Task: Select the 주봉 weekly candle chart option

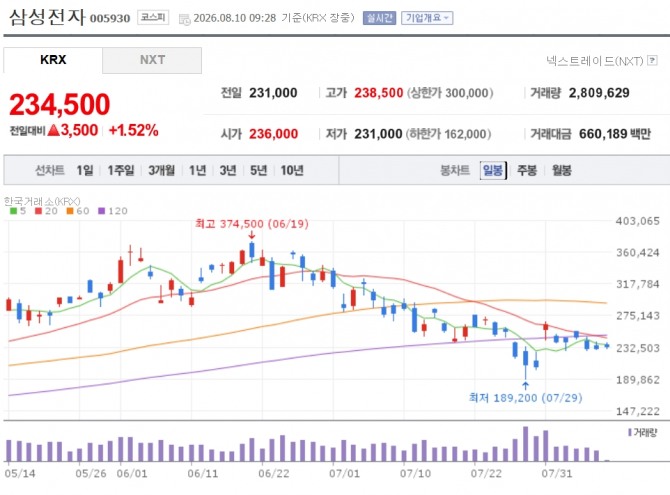Action: 527,170
